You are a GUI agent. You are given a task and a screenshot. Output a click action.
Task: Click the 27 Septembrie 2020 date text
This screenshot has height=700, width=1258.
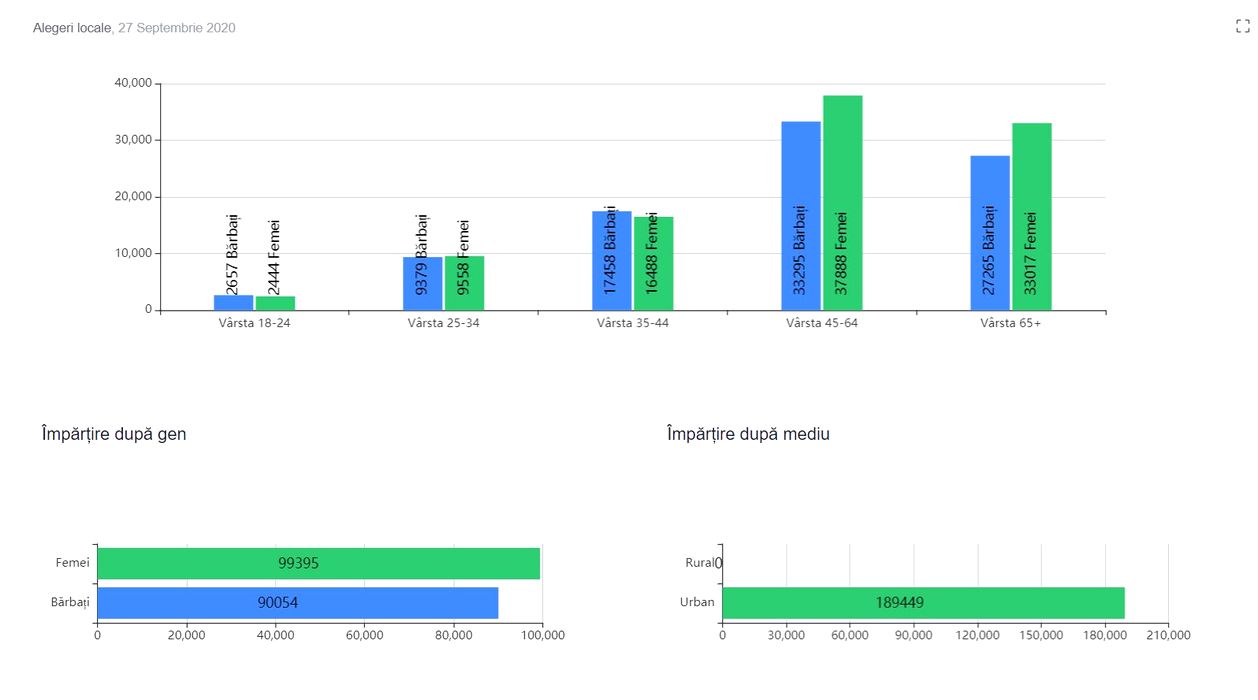(x=177, y=28)
